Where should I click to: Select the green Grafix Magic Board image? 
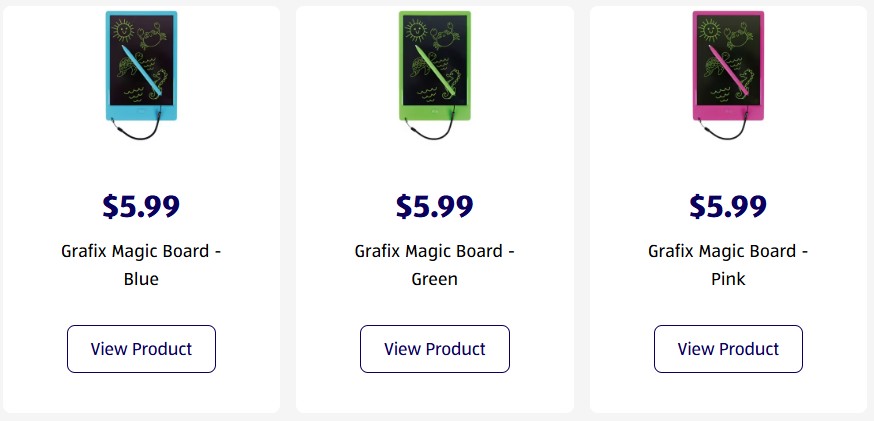click(x=435, y=75)
